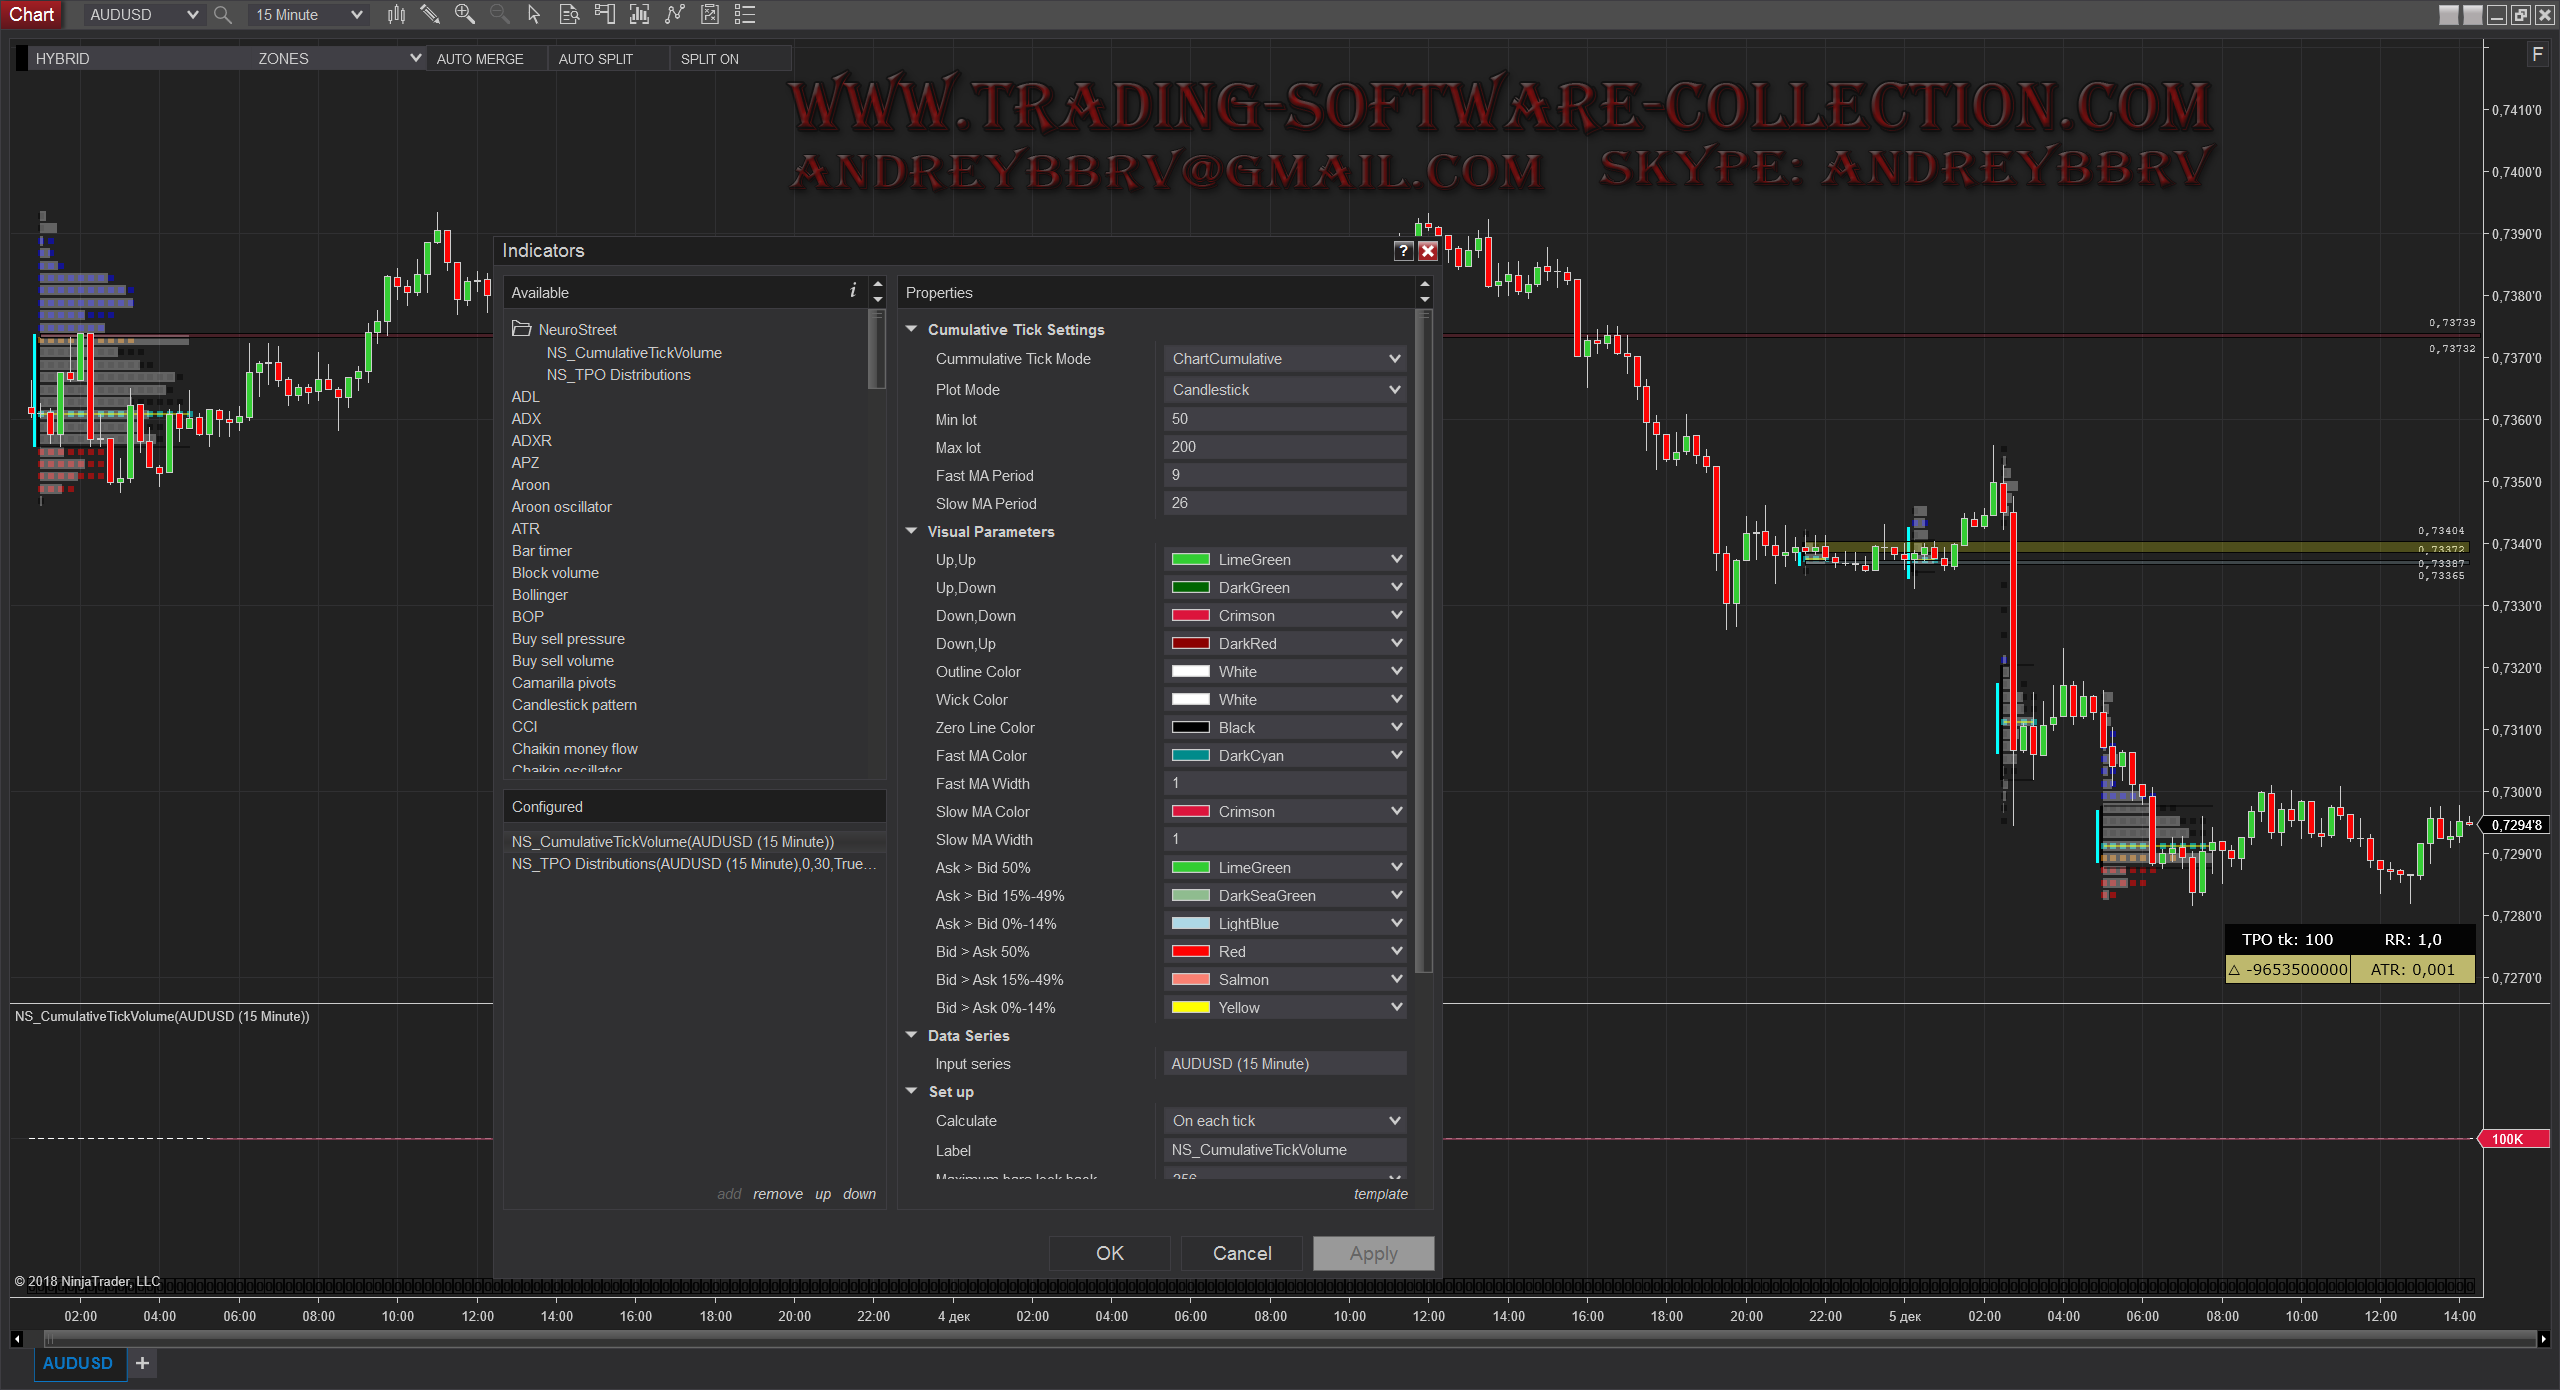This screenshot has height=1390, width=2560.
Task: Collapse the Visual Parameters section
Action: point(912,532)
